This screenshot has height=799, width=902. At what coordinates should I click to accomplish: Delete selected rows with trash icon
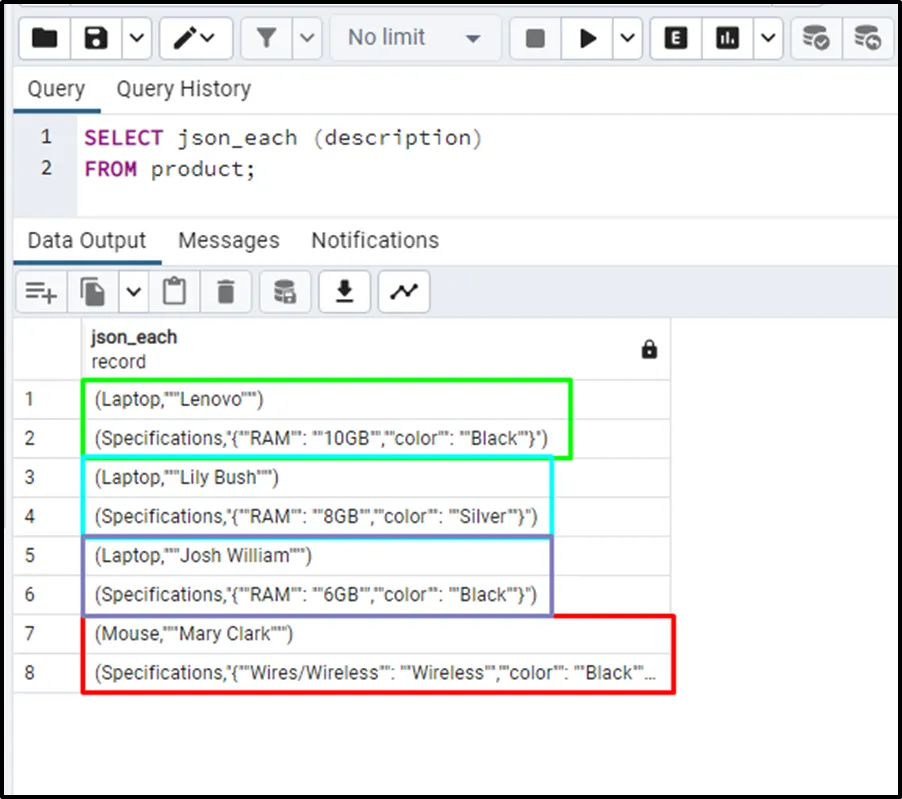(x=226, y=292)
